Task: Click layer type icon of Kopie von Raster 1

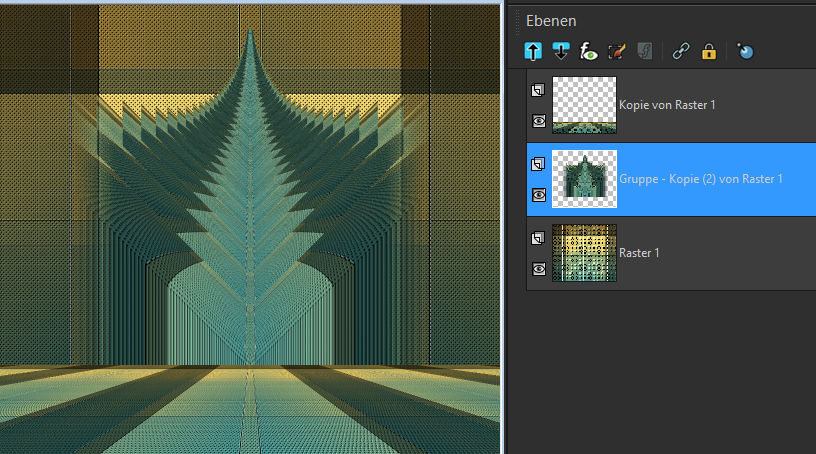Action: coord(538,90)
